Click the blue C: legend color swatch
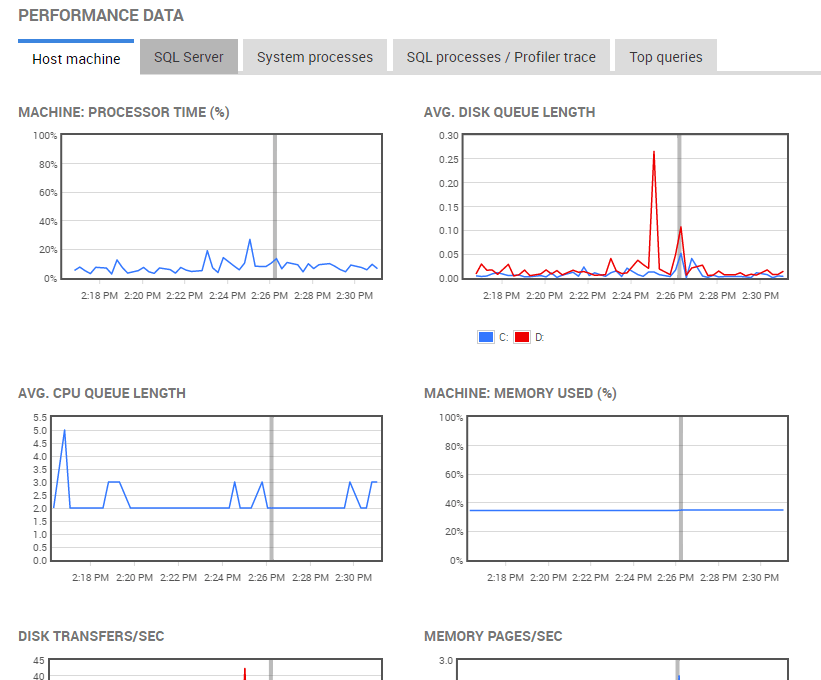 pos(487,337)
